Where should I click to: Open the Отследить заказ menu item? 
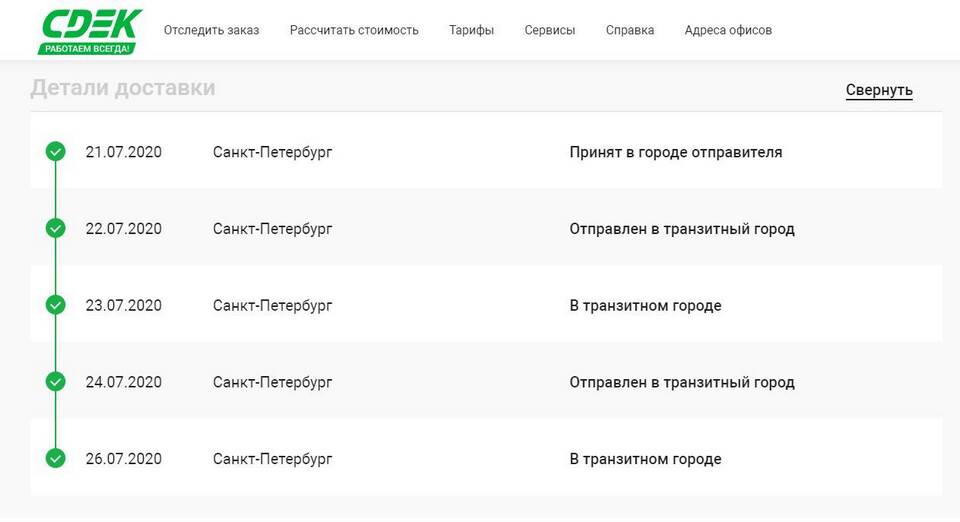[x=211, y=30]
